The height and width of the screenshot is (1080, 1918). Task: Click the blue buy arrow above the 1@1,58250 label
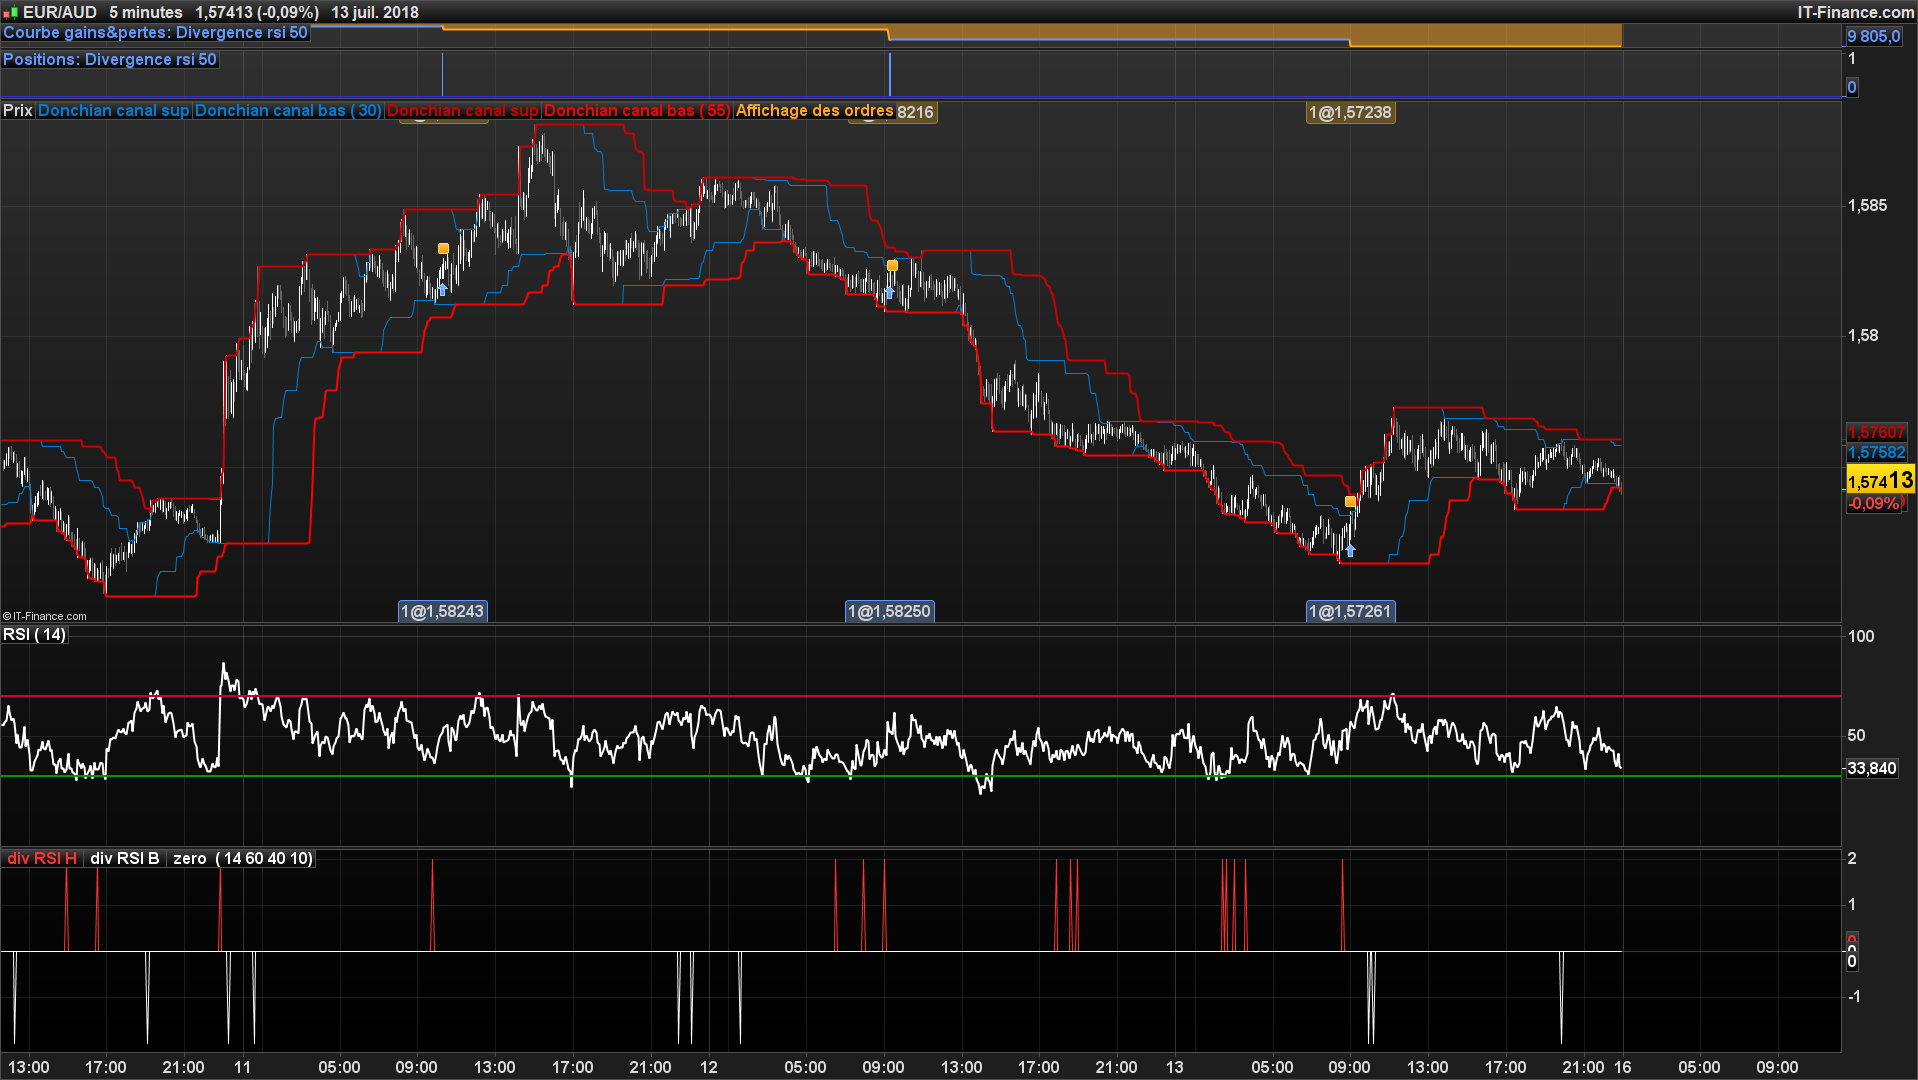point(889,292)
